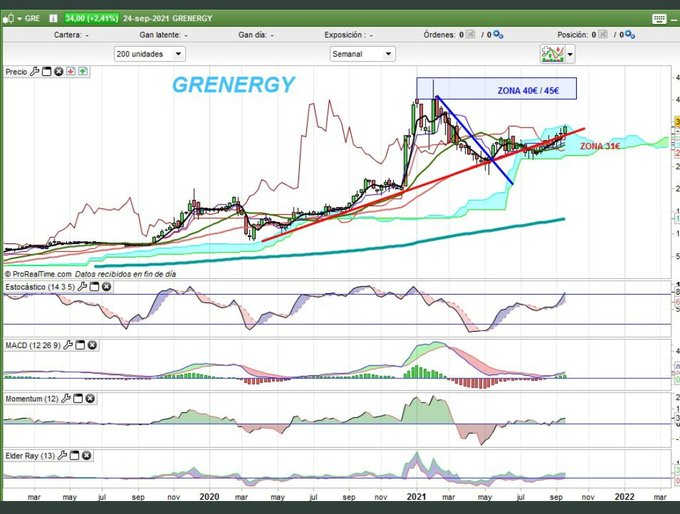
Task: Click the green up-arrow icon beside Precio
Action: coord(83,72)
